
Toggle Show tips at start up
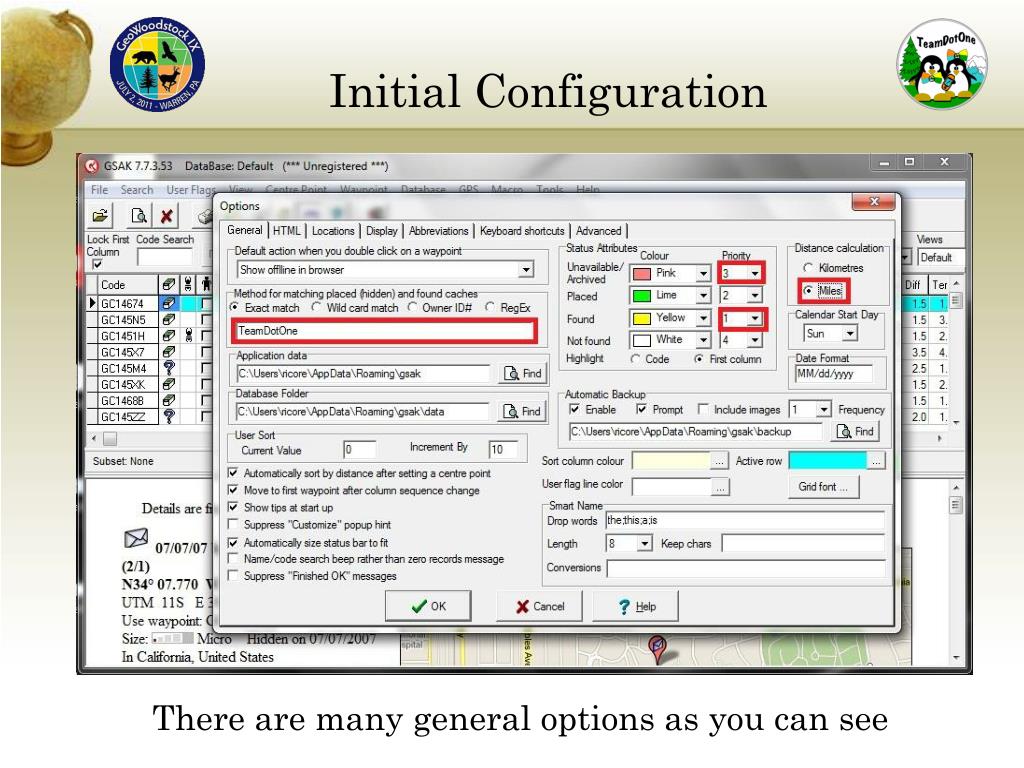click(233, 507)
